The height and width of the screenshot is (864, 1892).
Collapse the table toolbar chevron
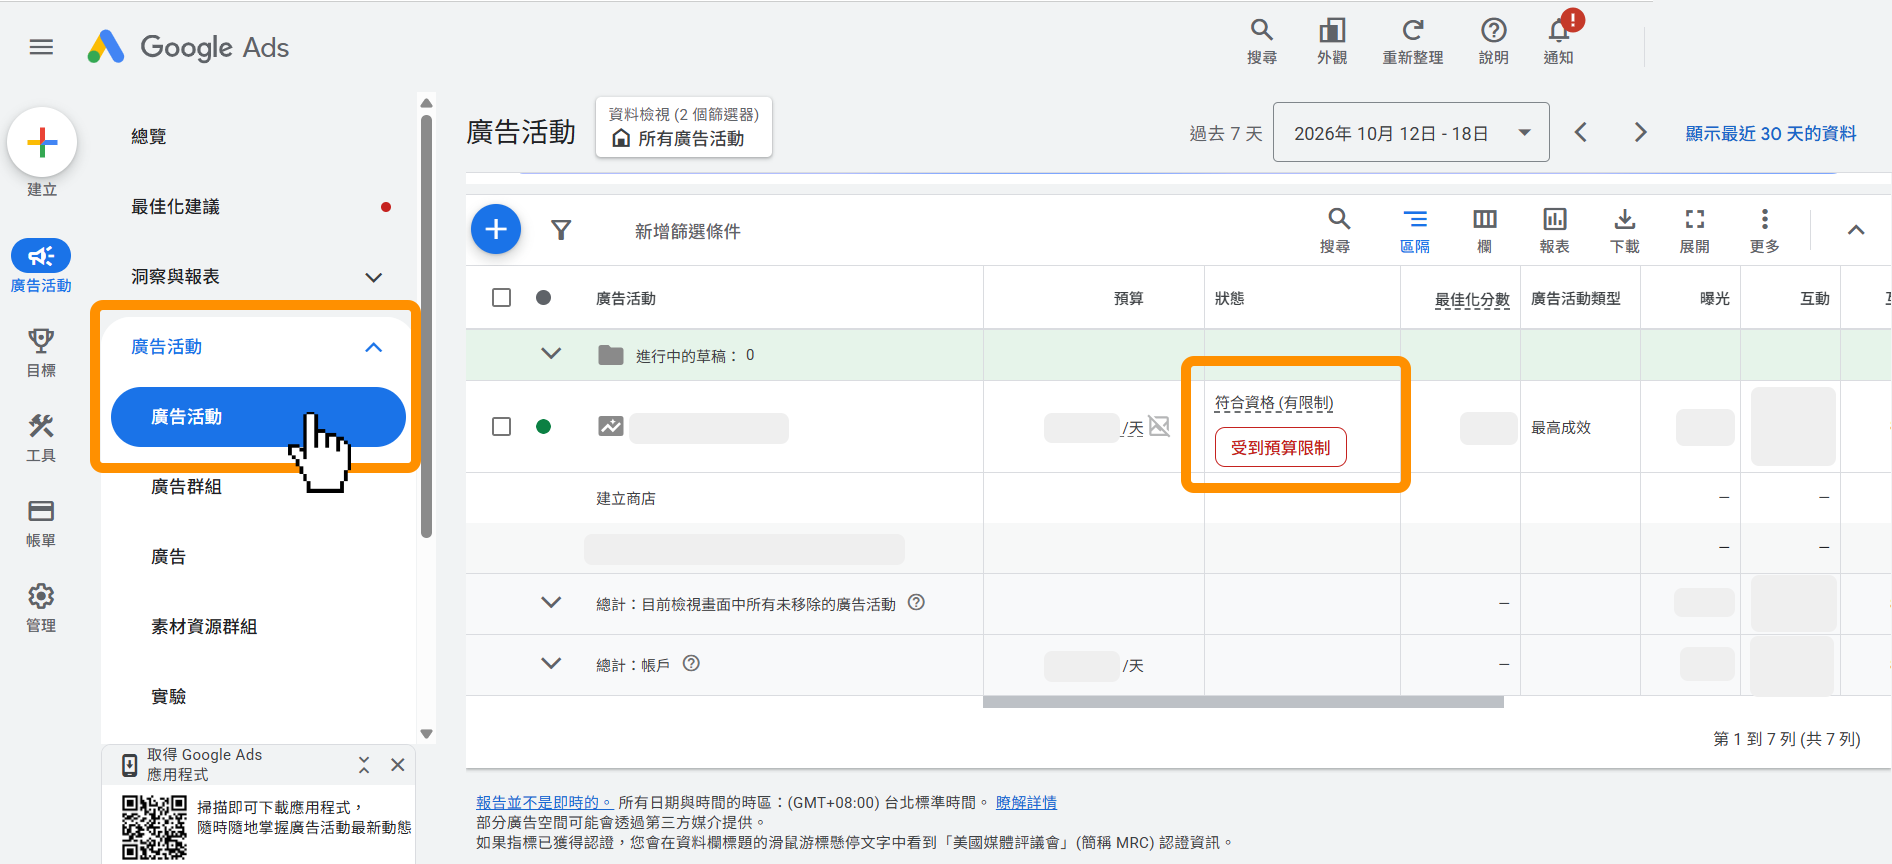click(1856, 230)
